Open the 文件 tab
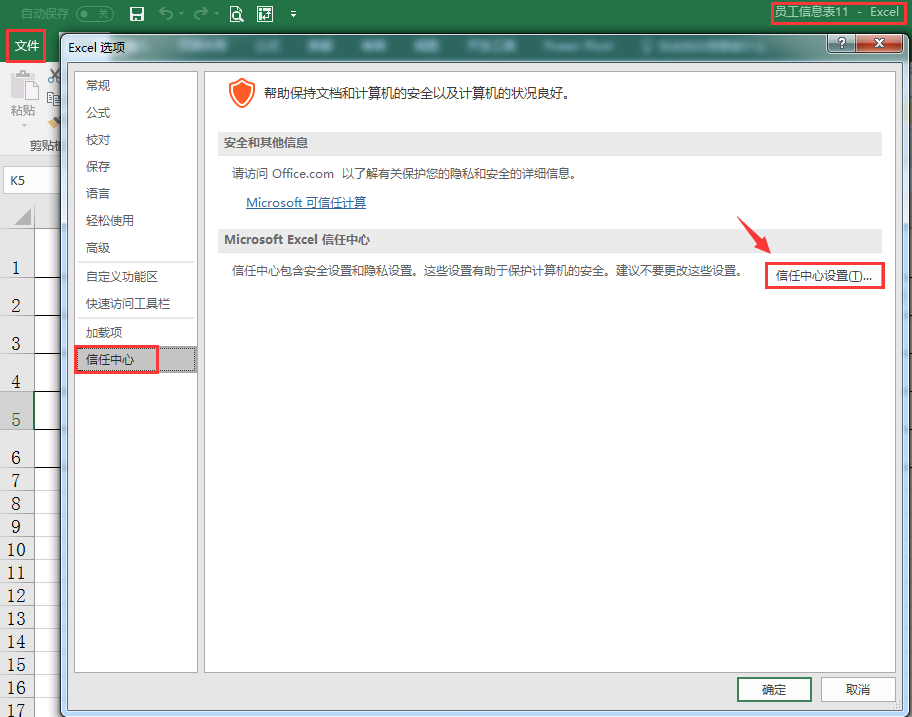Screen dimensions: 912x717 point(26,45)
